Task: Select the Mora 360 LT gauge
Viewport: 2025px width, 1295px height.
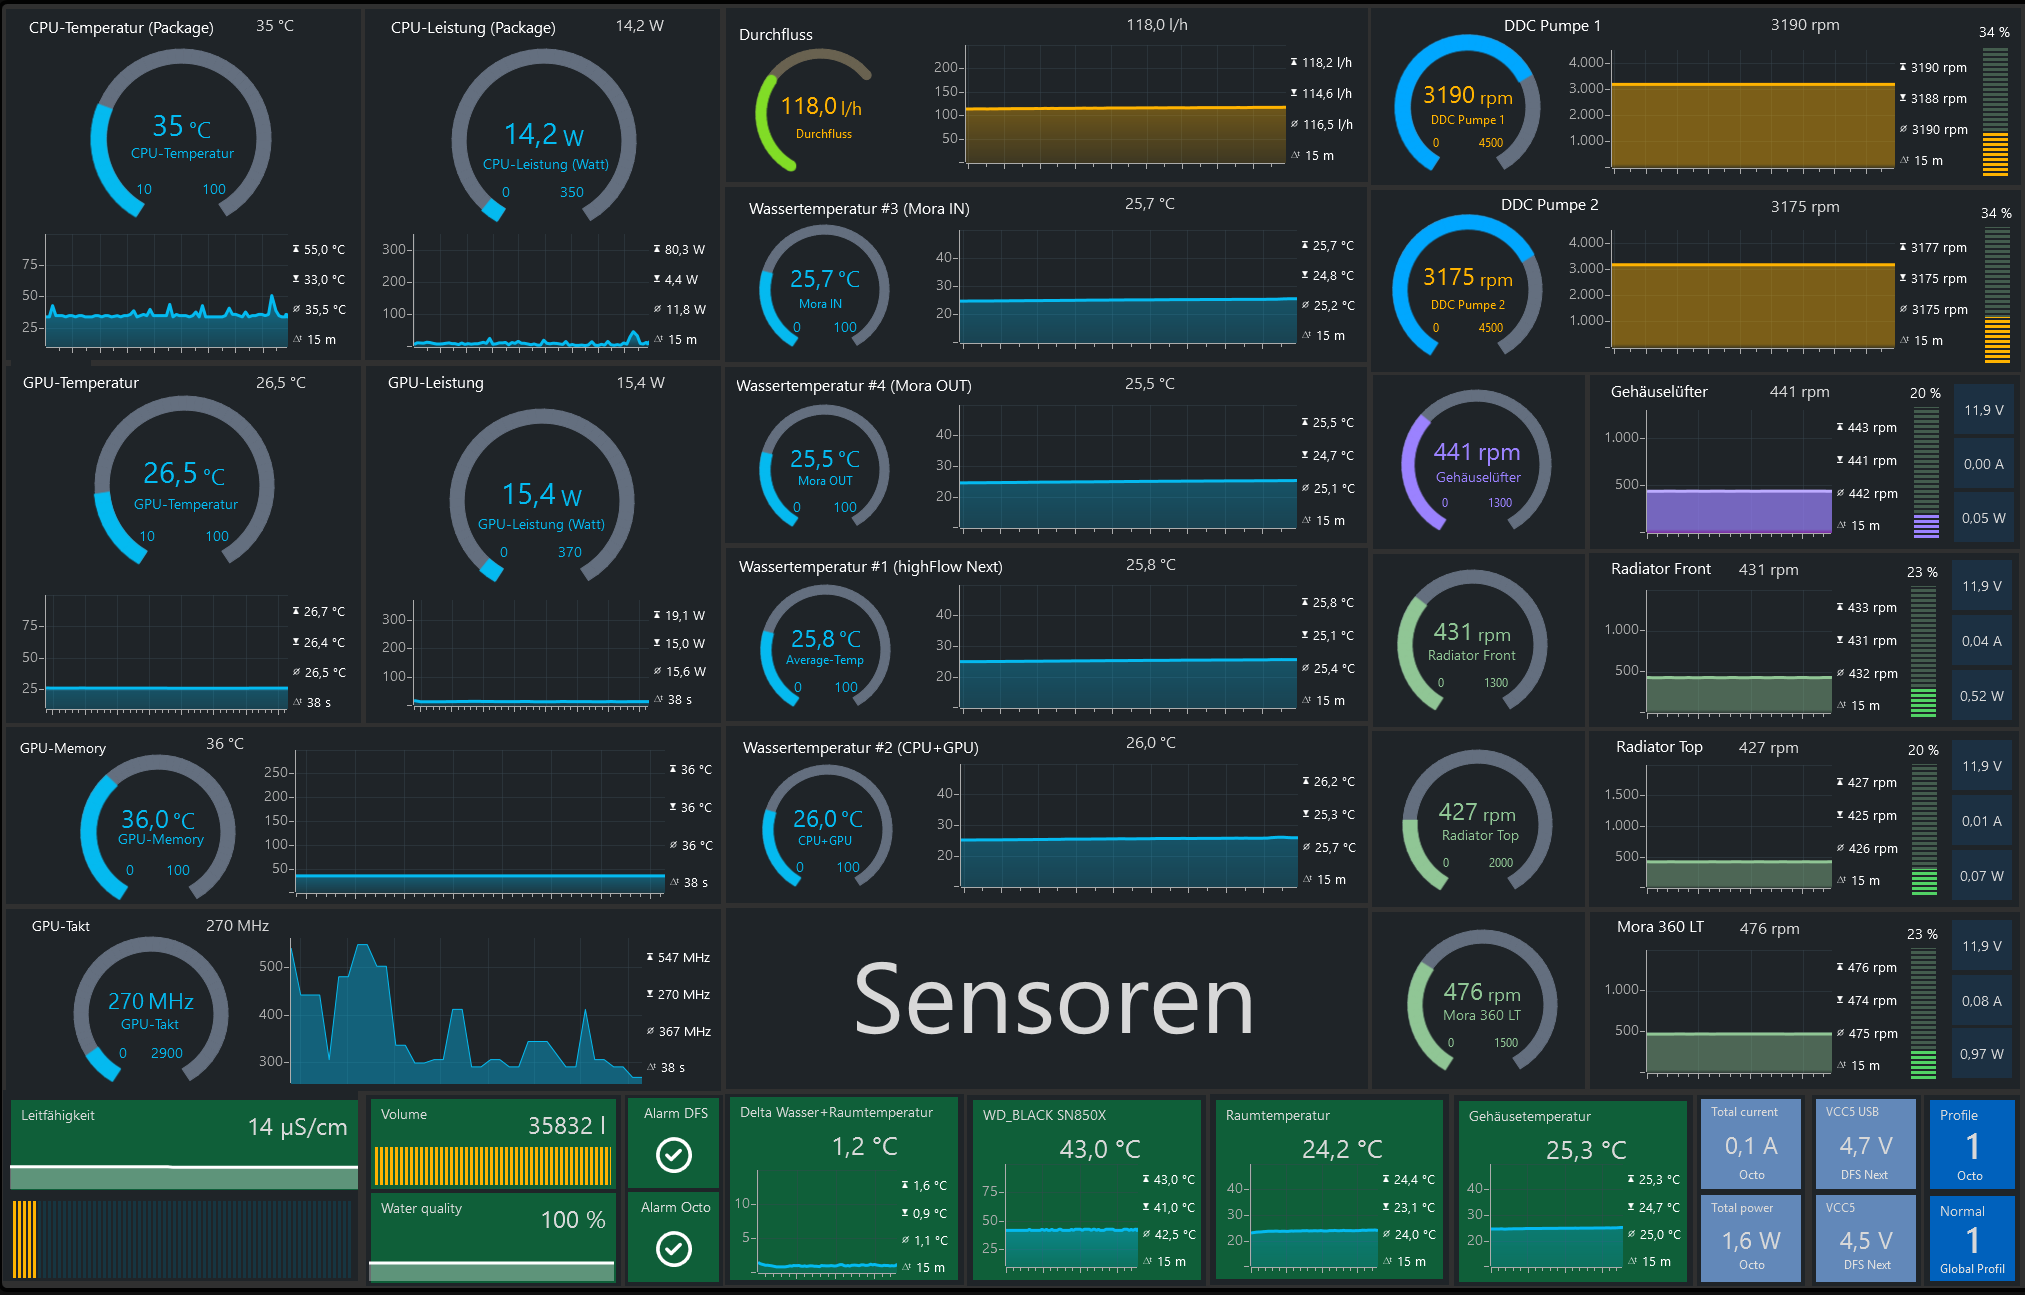Action: pyautogui.click(x=1481, y=1001)
